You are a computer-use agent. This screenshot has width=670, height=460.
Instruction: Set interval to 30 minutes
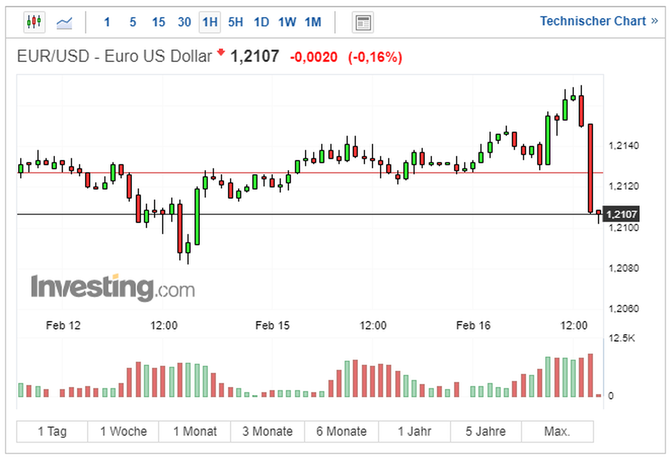click(x=184, y=22)
